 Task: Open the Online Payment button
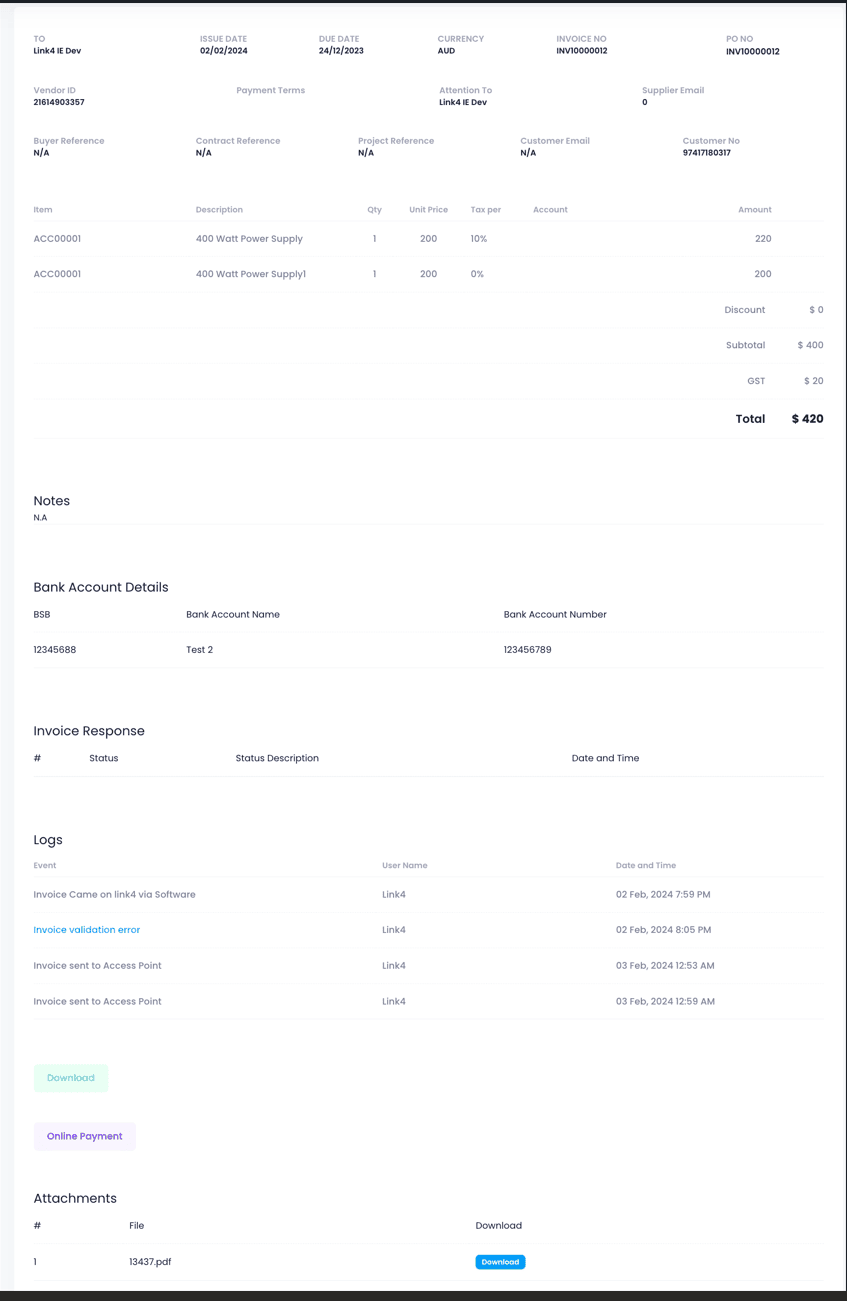click(x=85, y=1136)
